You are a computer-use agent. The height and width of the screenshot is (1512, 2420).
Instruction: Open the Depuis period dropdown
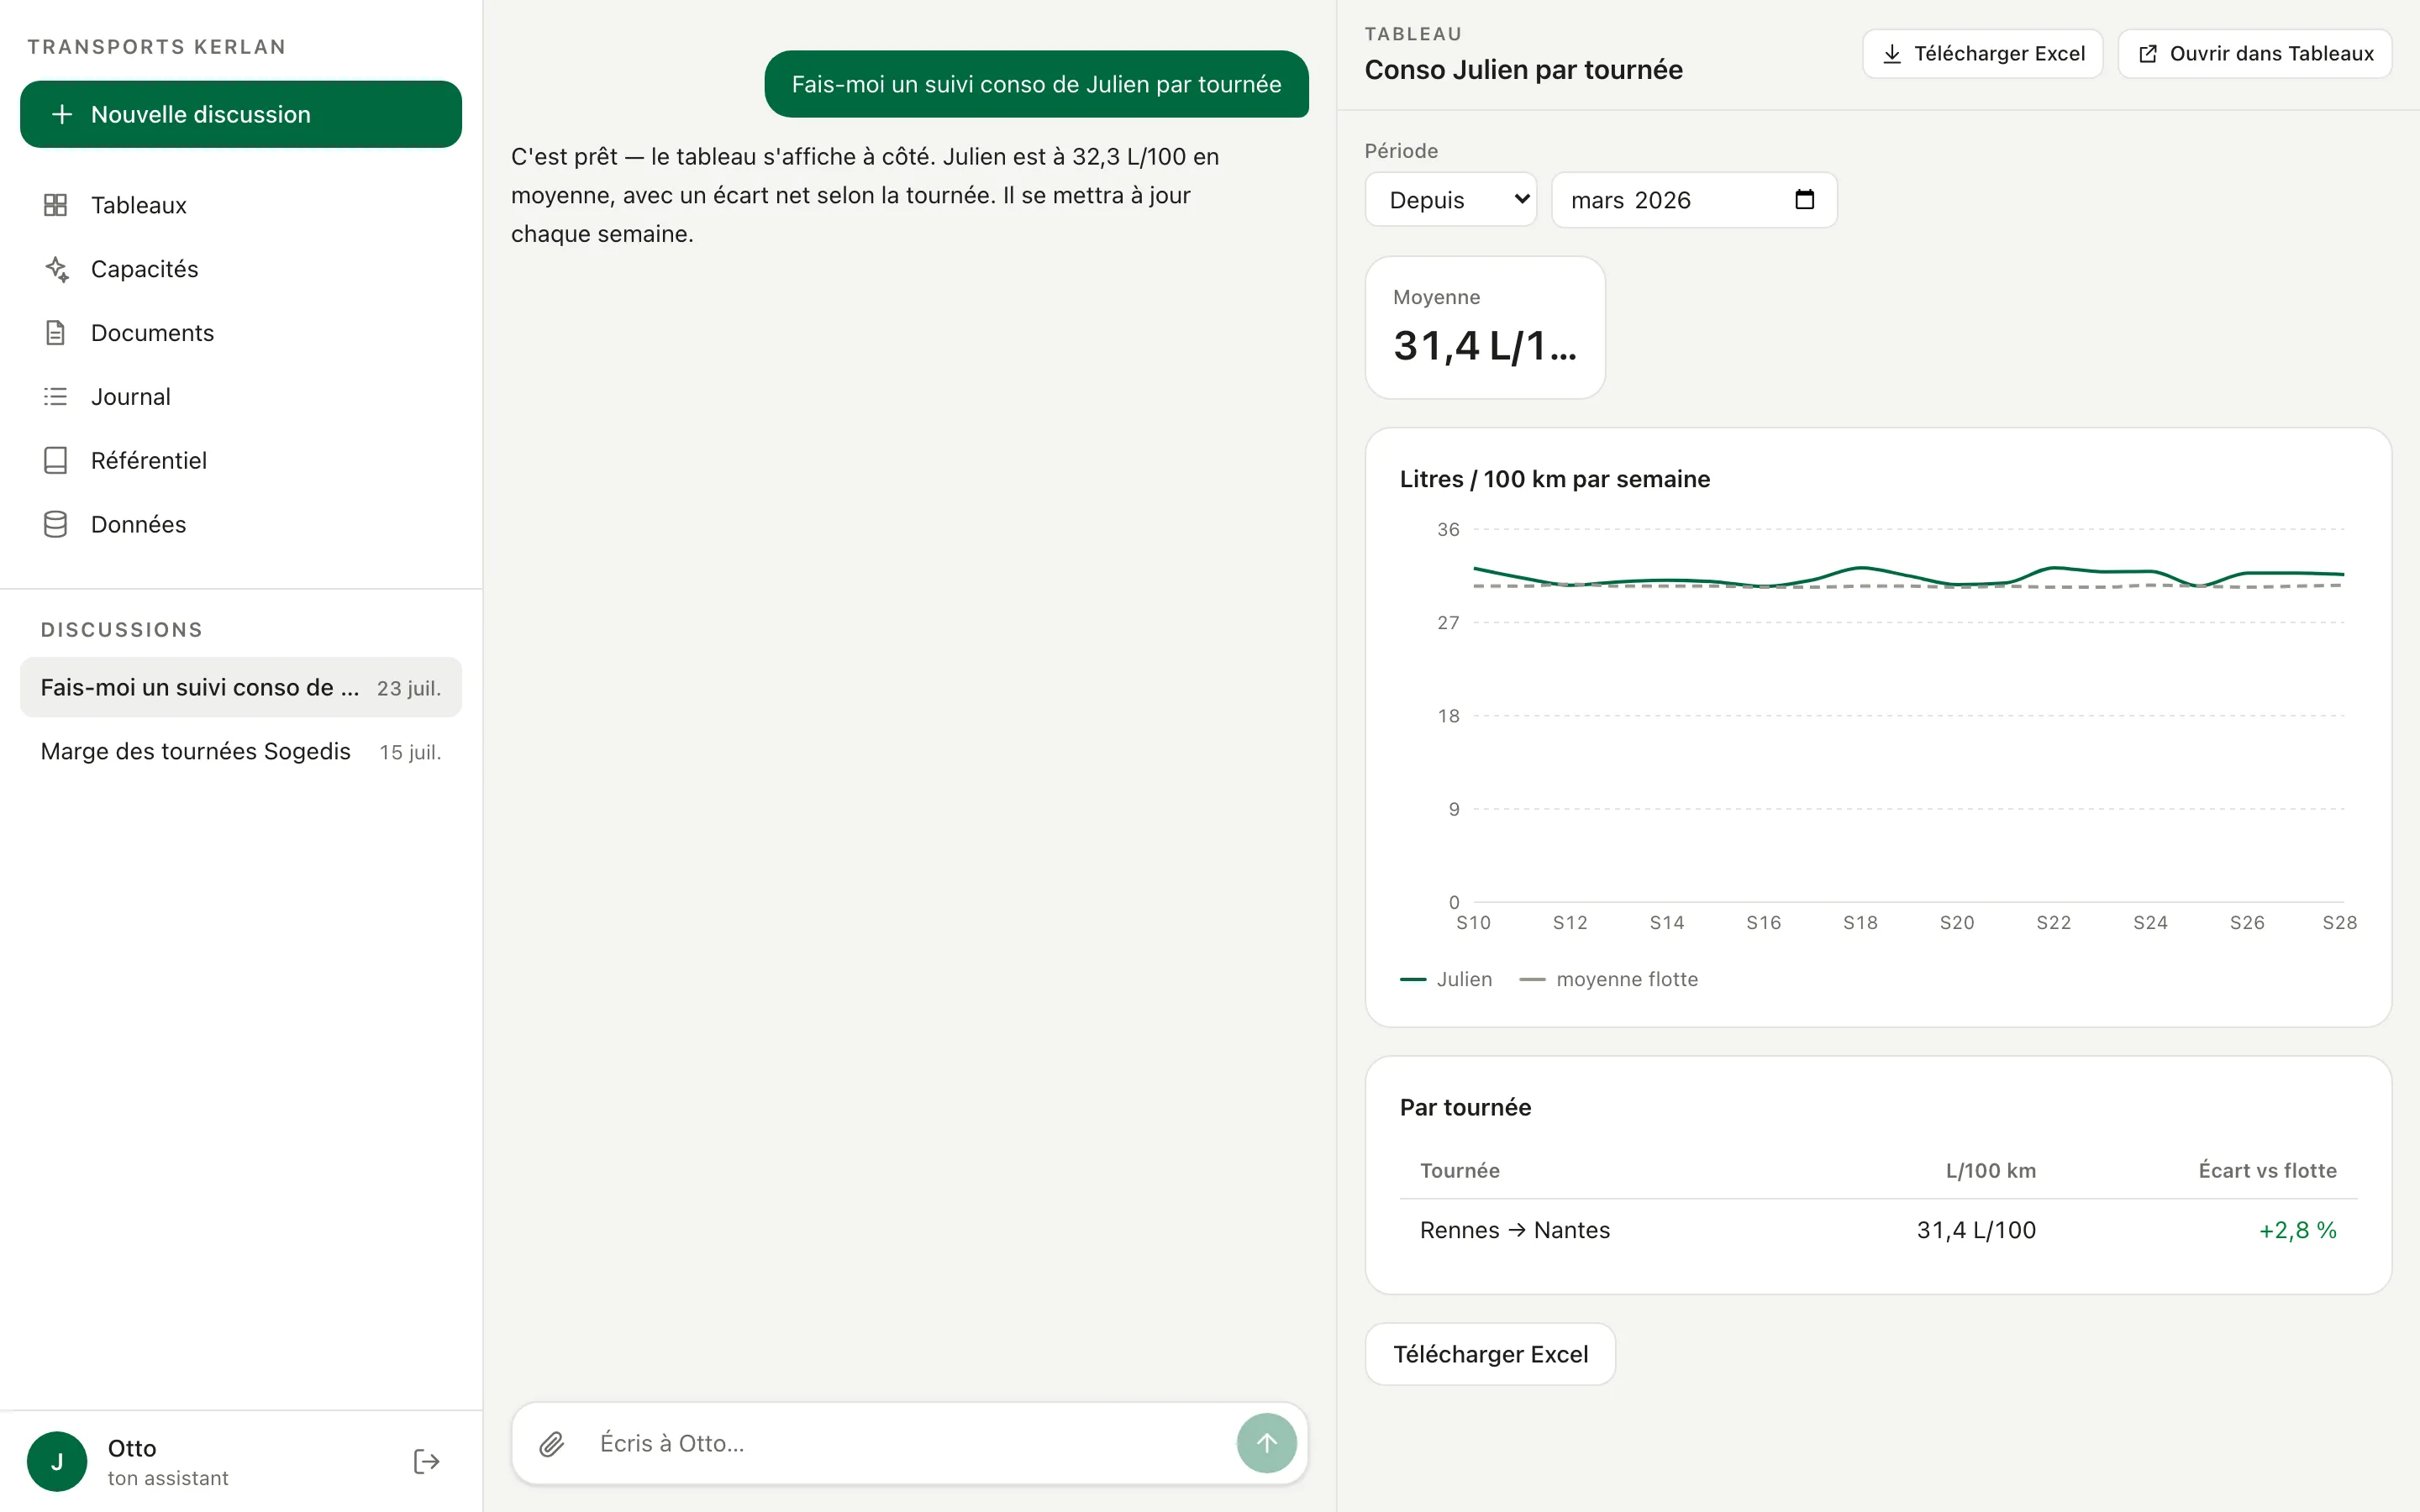[1450, 200]
